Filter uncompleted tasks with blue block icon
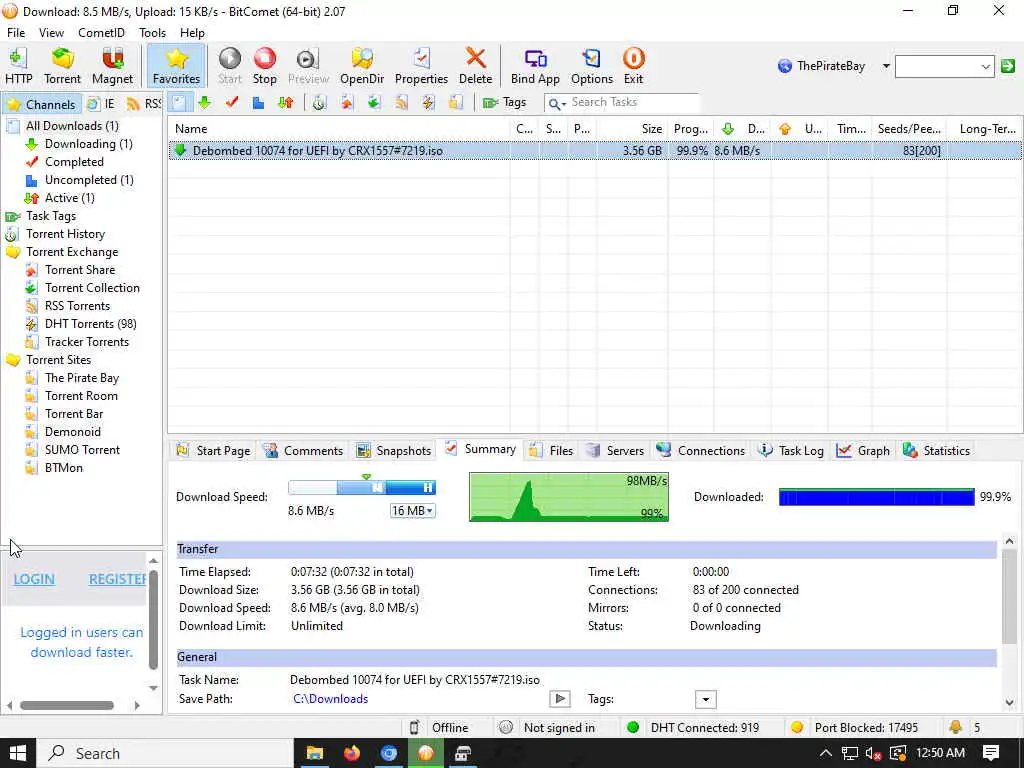Screen dimensions: 1024x768 [259, 103]
